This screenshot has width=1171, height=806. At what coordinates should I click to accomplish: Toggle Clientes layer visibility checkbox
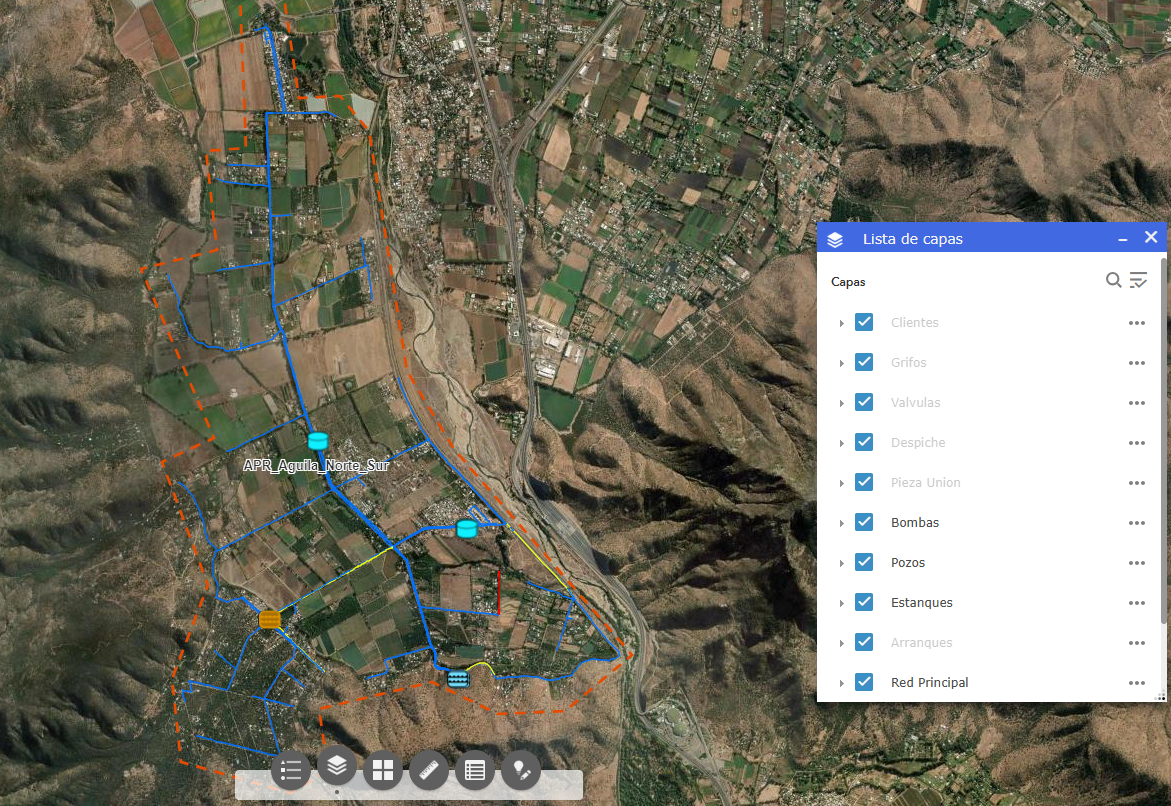point(864,322)
